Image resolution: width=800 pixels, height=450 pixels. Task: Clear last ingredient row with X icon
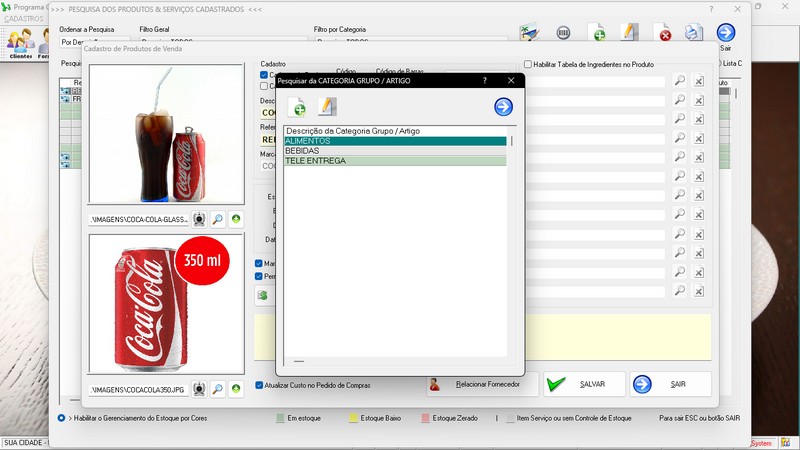tap(699, 291)
